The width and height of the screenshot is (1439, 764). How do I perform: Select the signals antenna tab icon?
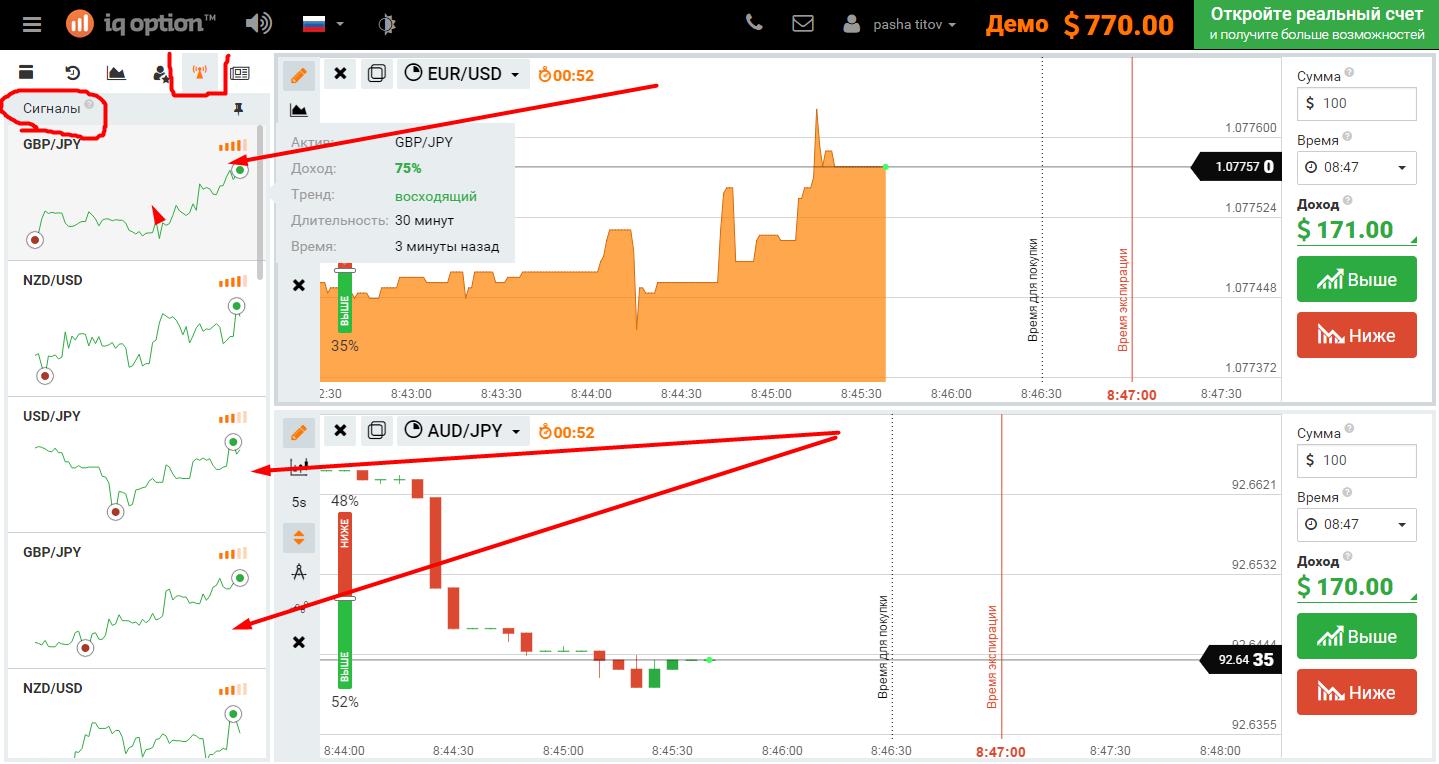coord(199,72)
